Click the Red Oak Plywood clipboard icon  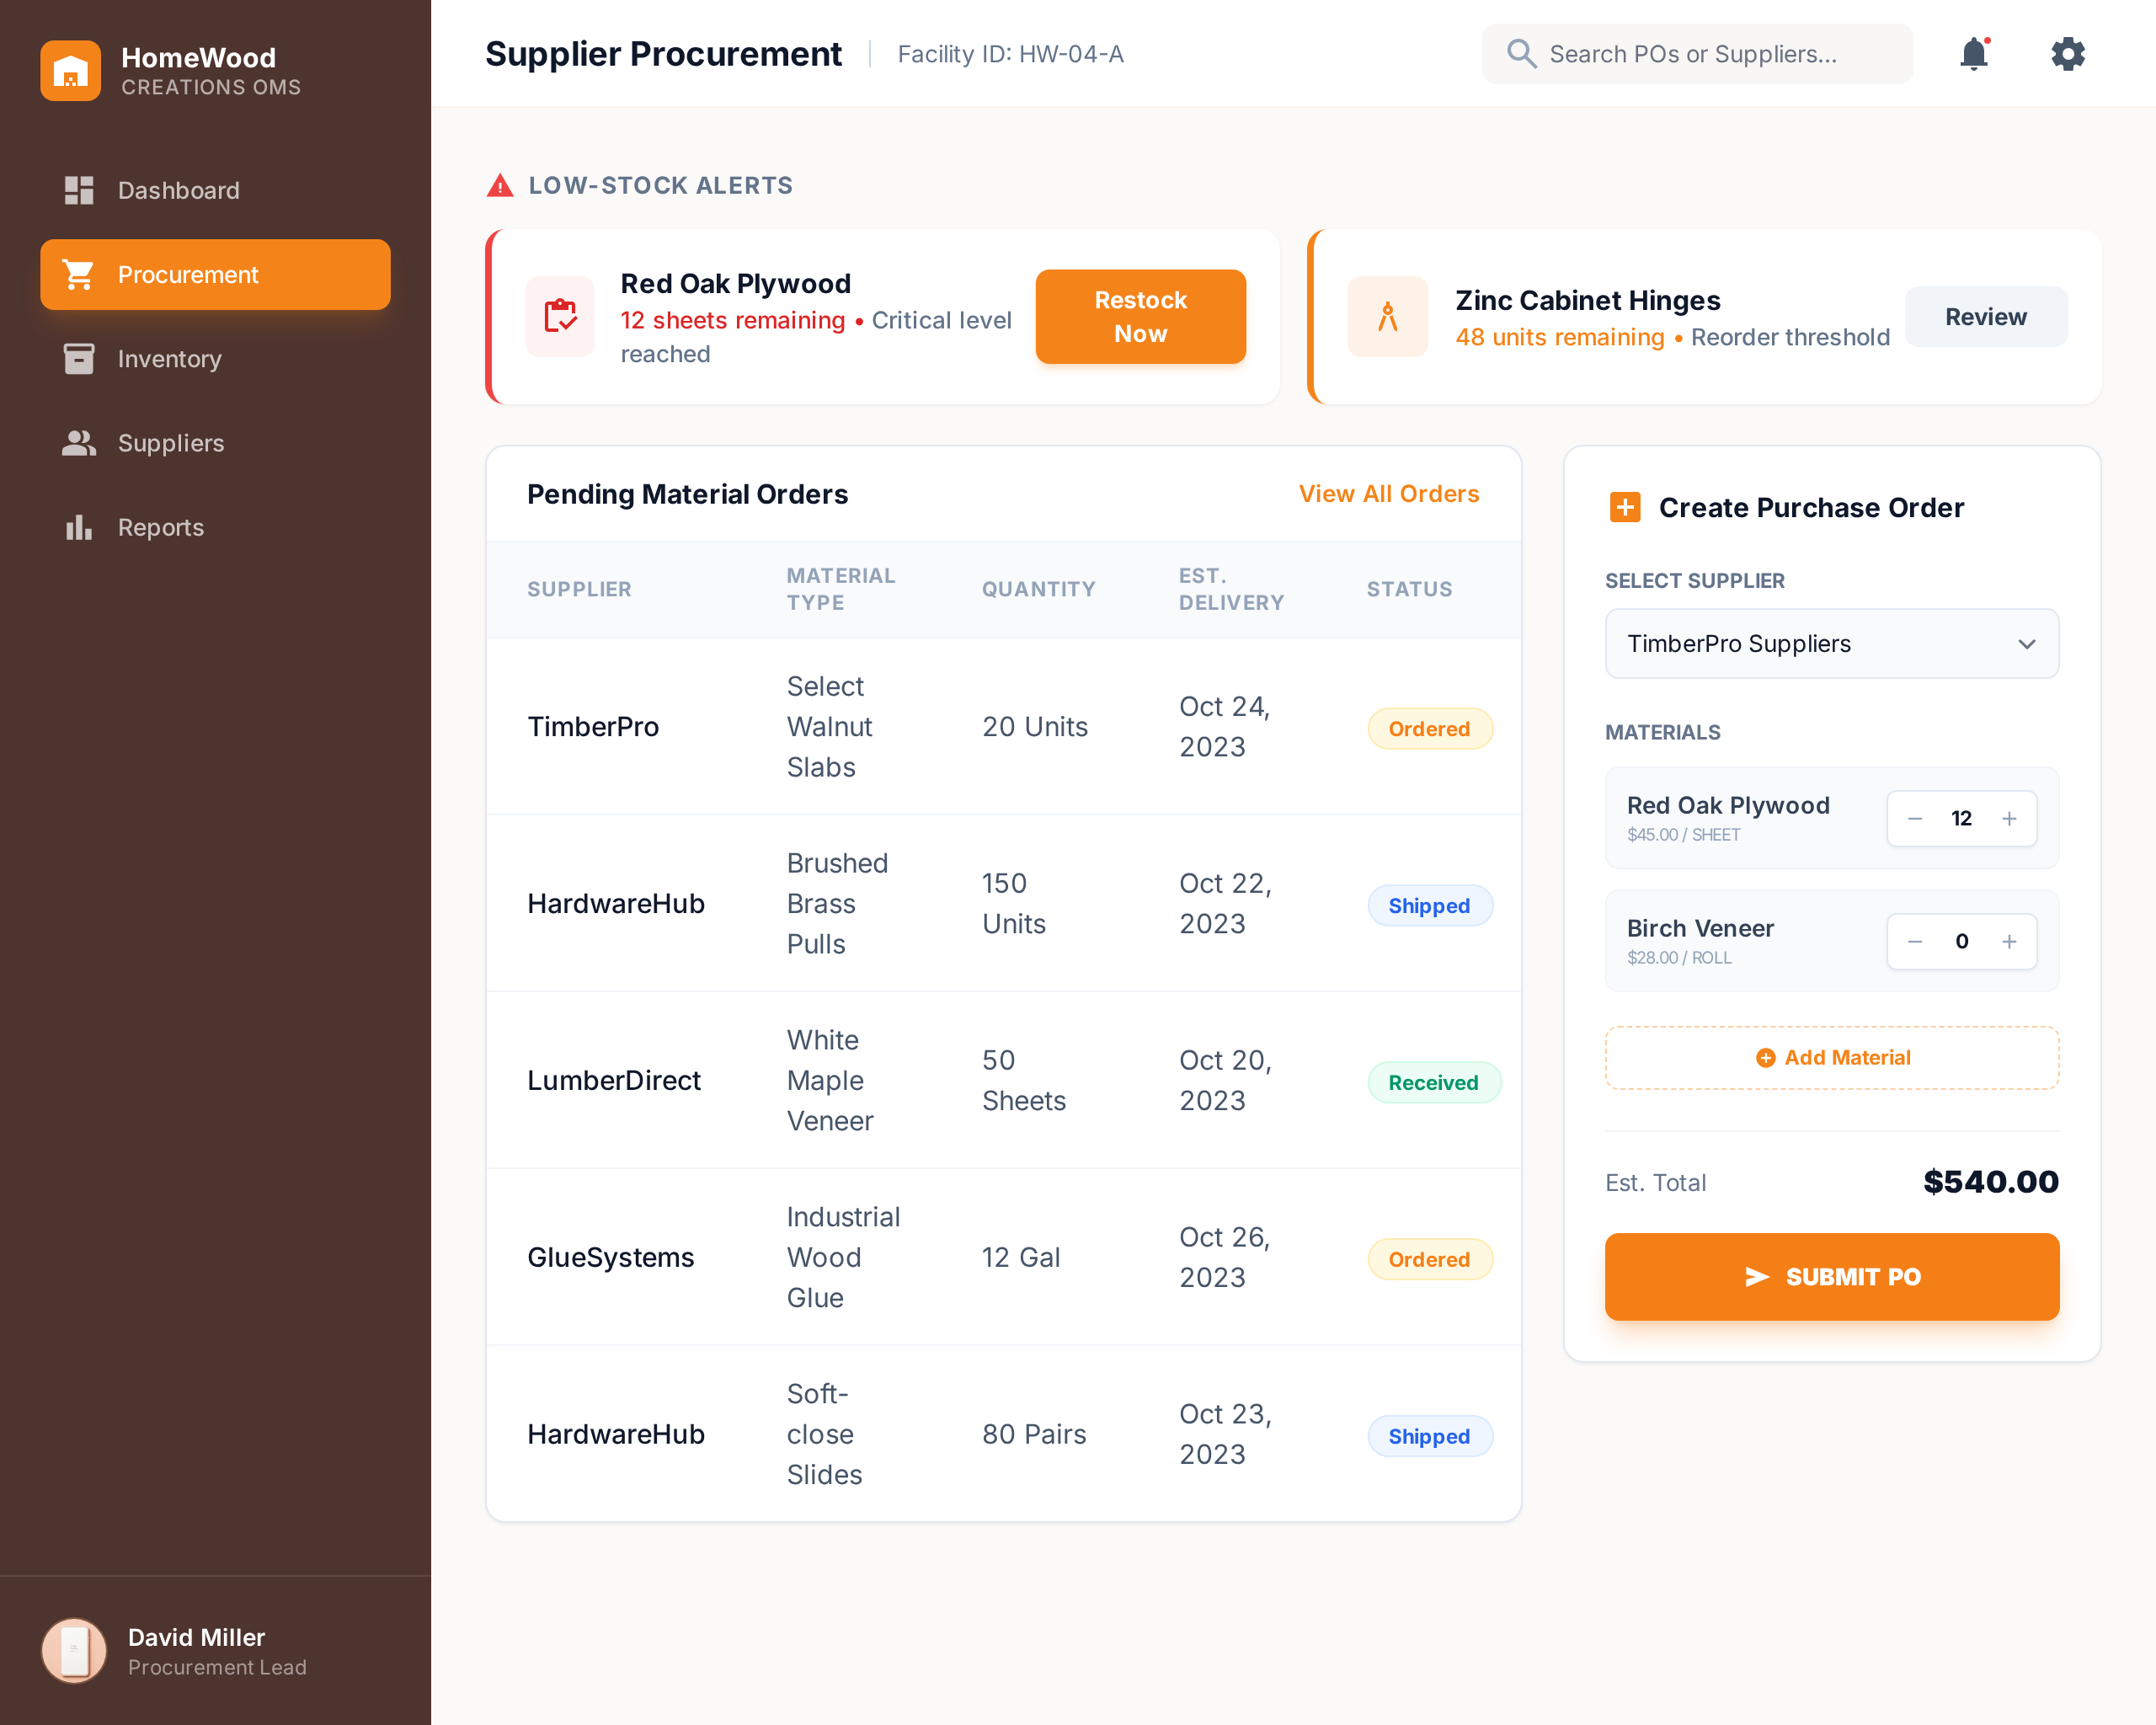click(560, 317)
